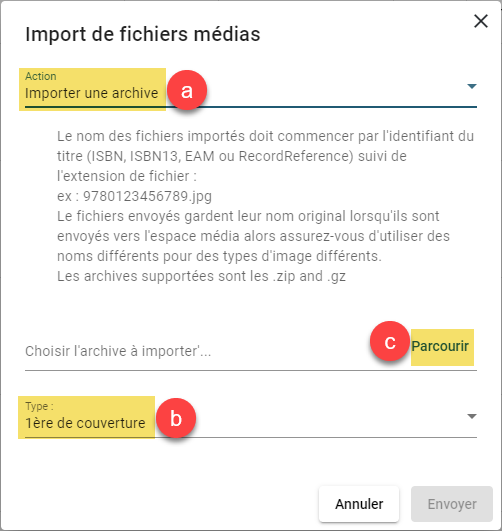Click the red 'a' annotation marker
The image size is (502, 531).
187,90
